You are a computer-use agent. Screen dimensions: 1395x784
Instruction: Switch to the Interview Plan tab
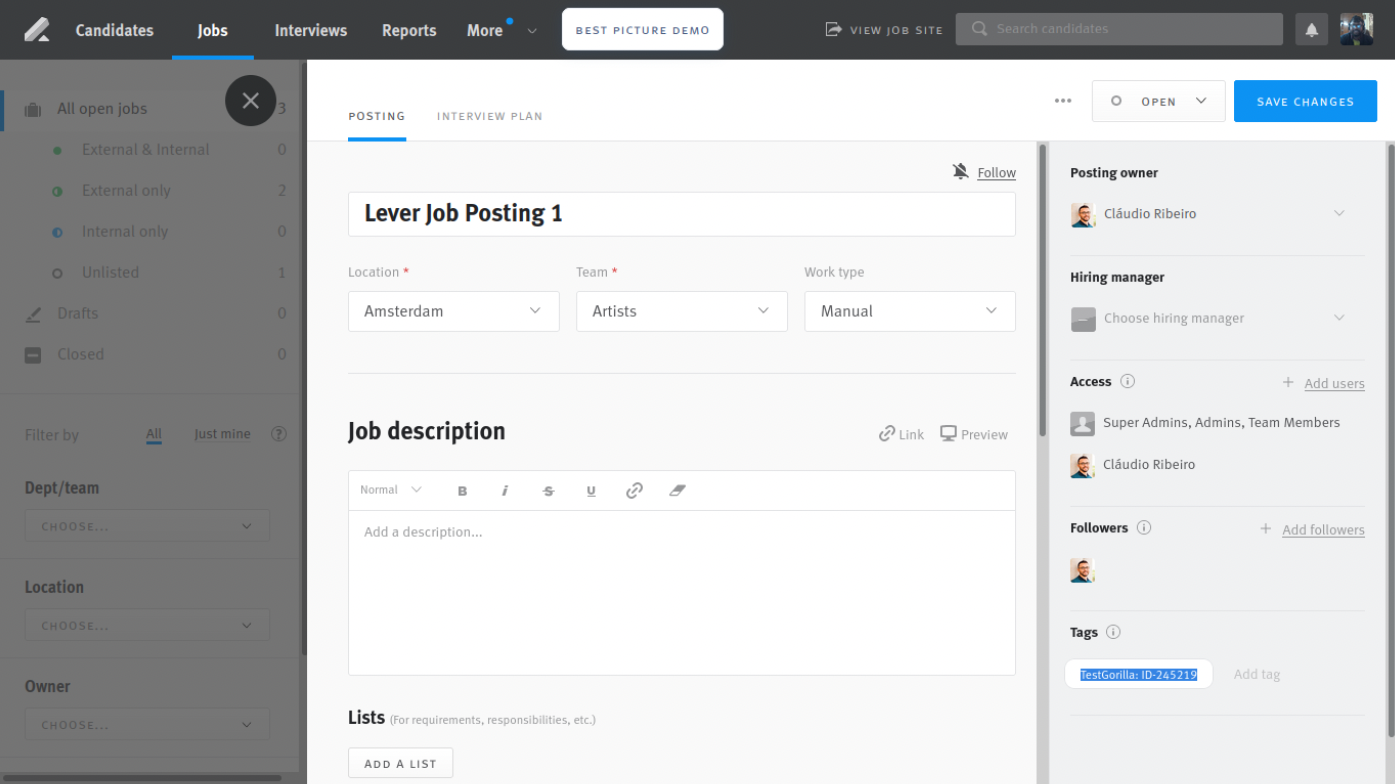coord(490,116)
